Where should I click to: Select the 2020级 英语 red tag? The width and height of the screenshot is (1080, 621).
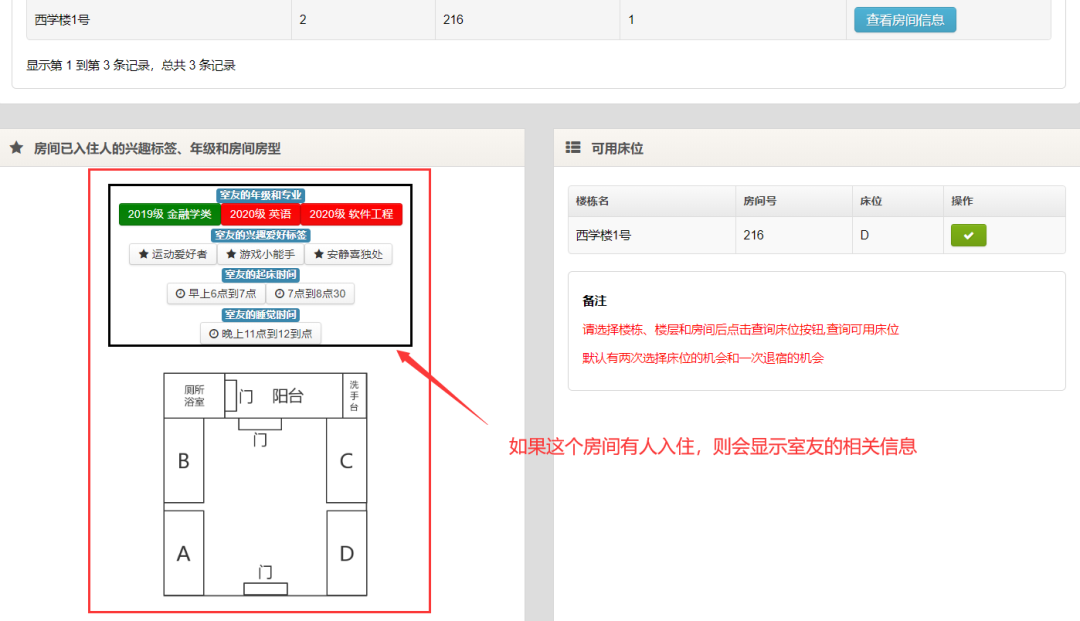[260, 214]
